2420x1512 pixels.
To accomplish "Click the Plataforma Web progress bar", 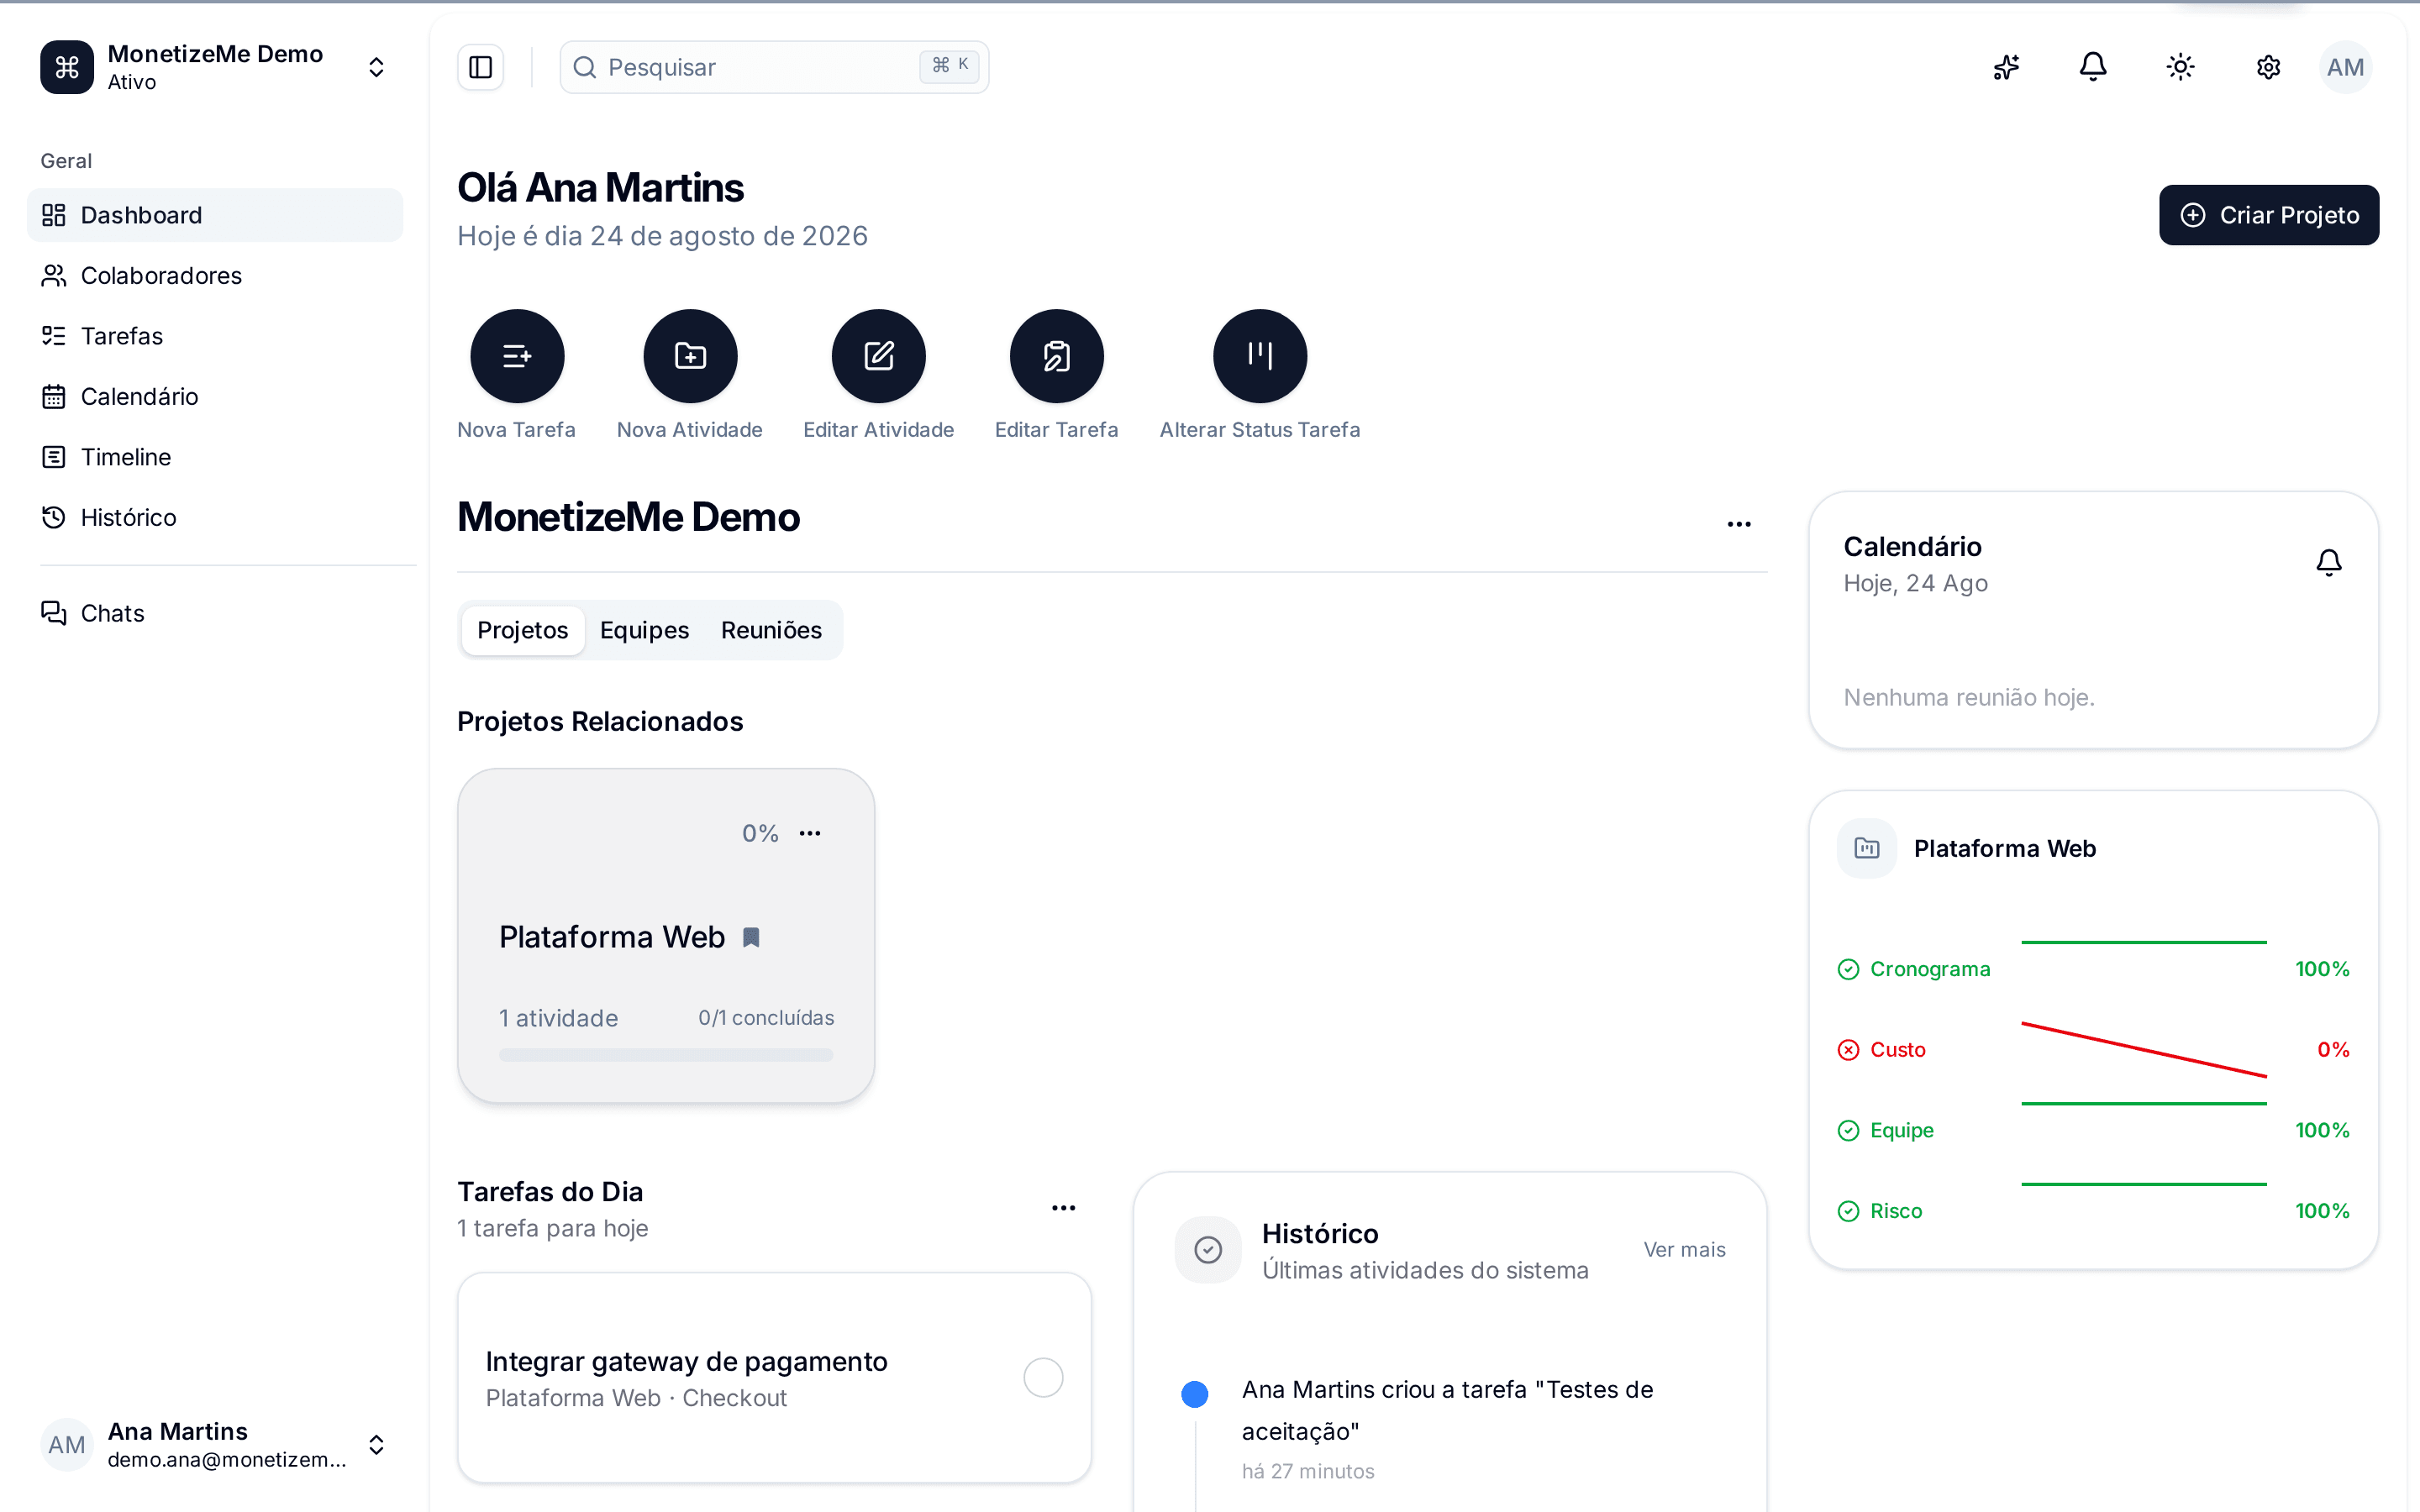I will click(x=666, y=1054).
